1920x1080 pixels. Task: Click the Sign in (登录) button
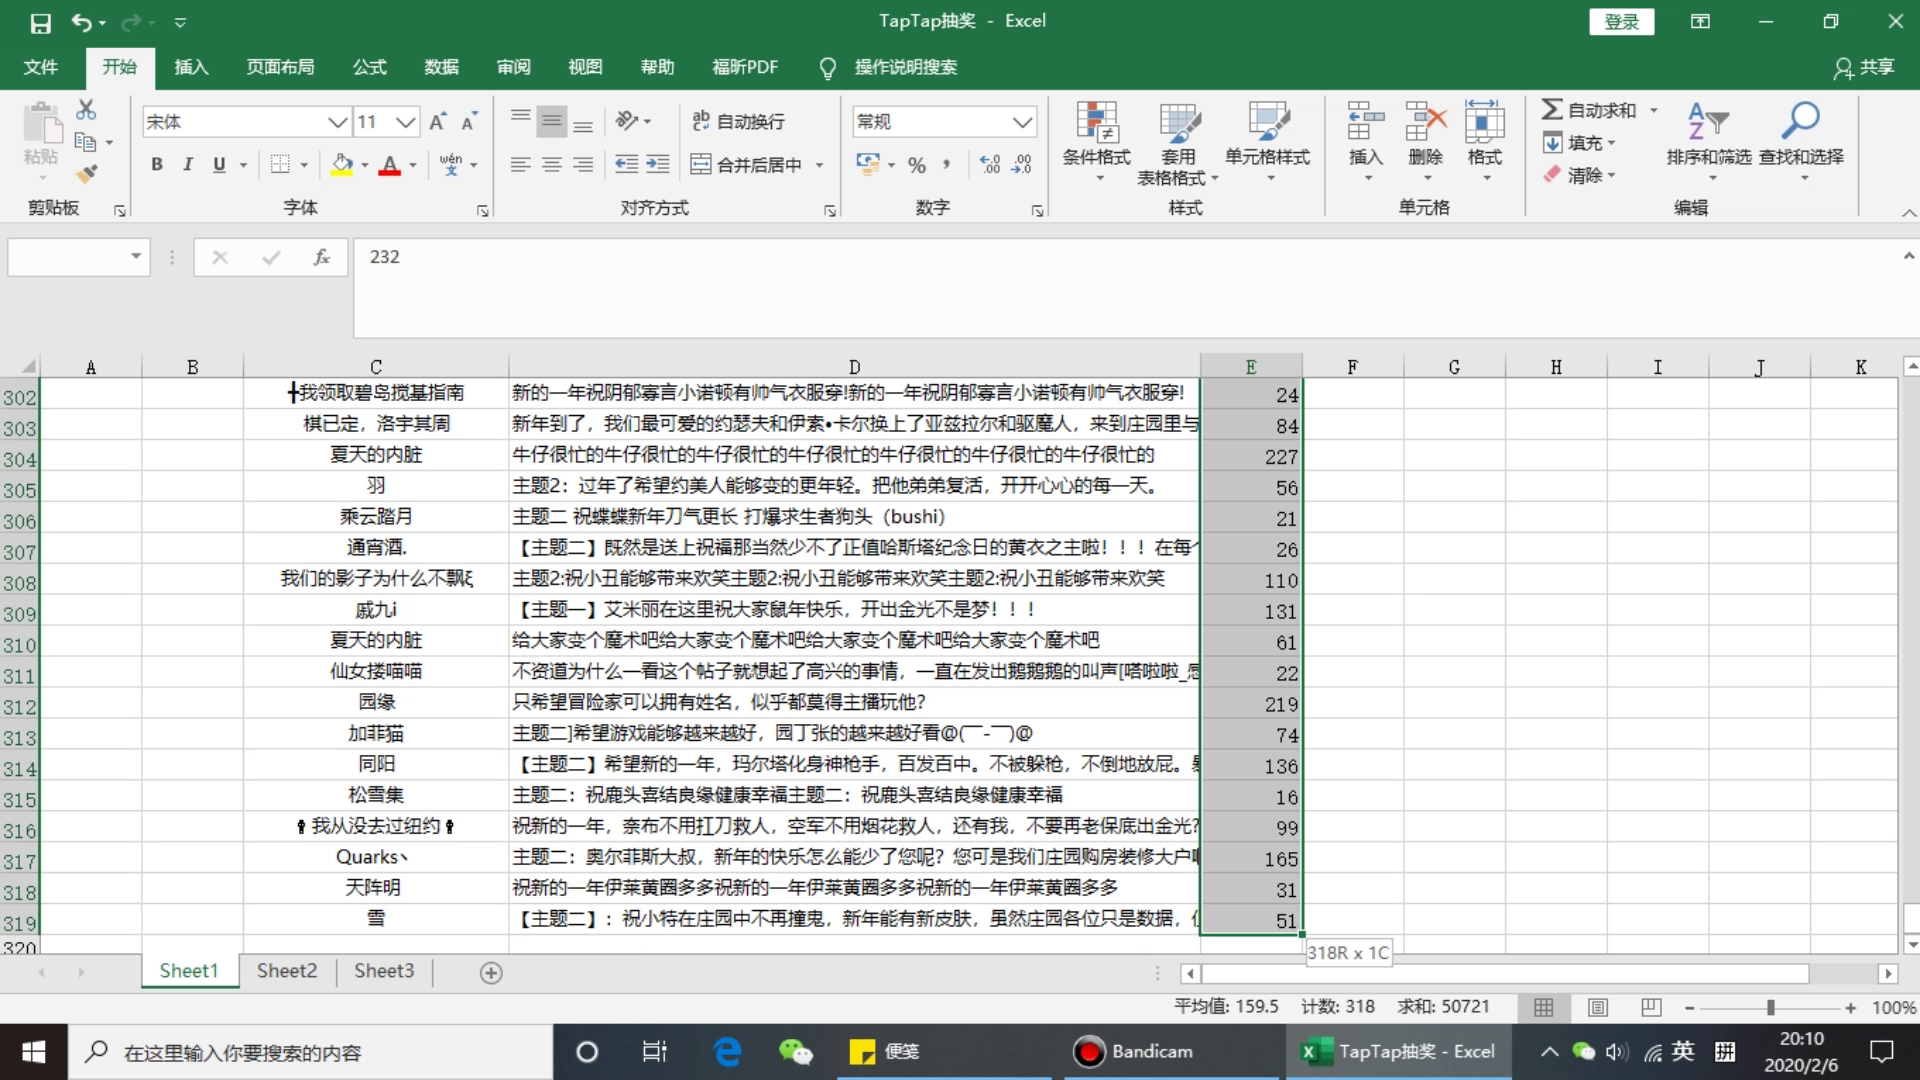tap(1621, 22)
